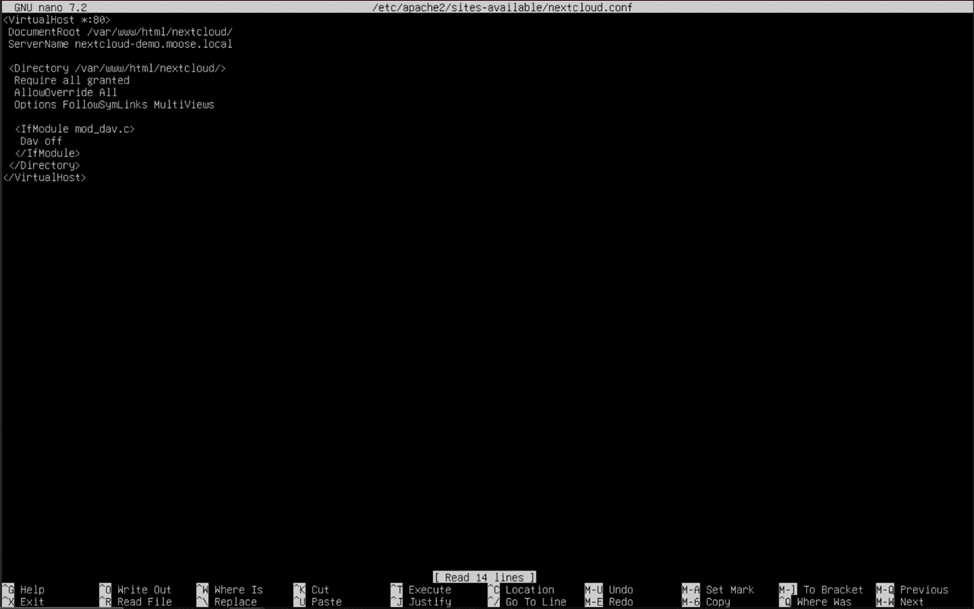Click the ServerName nextcloud-demo.moose.local line
The image size is (974, 609).
coord(121,44)
